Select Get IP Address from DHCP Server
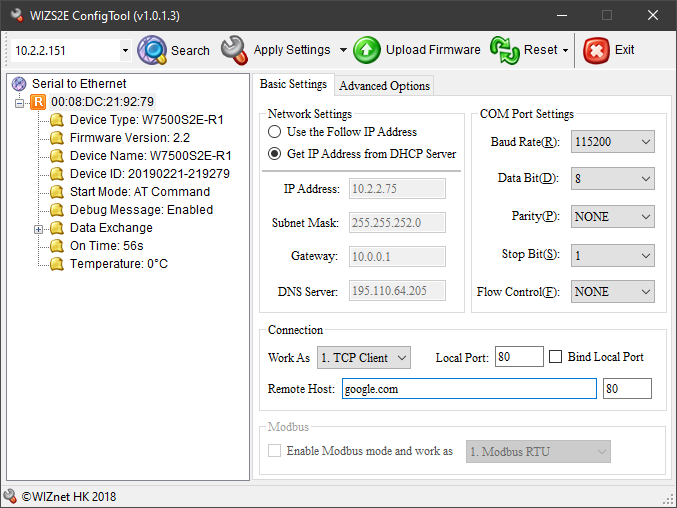Viewport: 677px width, 508px height. (275, 153)
